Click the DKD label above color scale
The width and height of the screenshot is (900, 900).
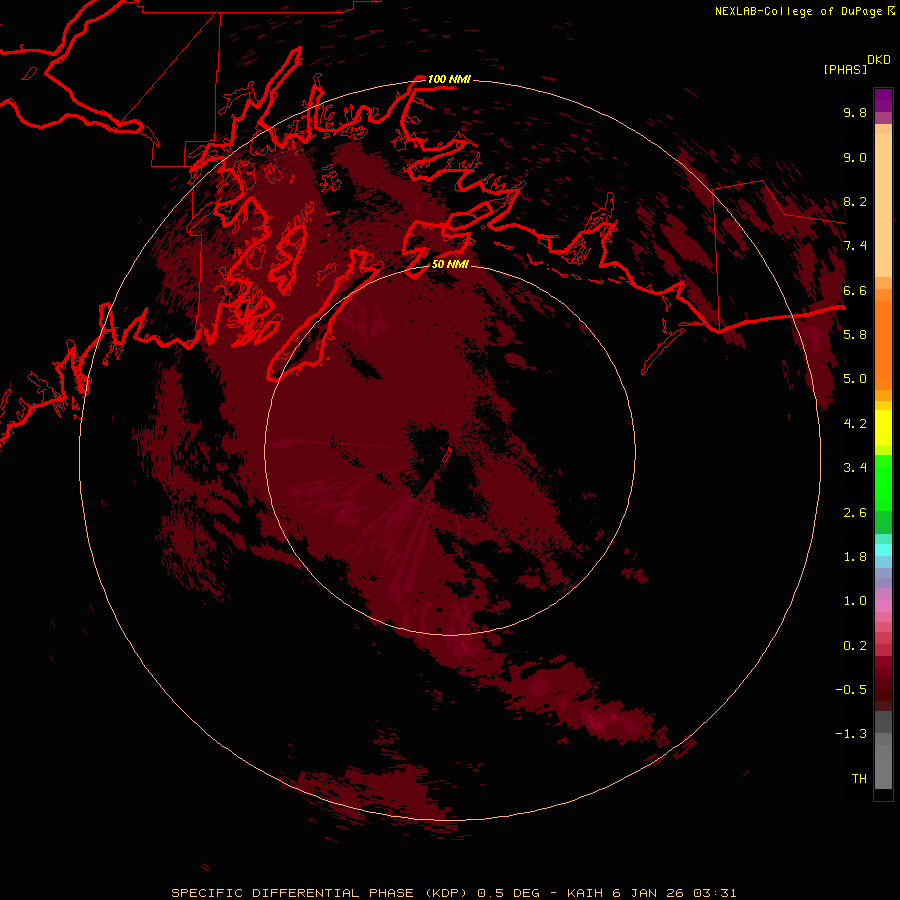879,59
